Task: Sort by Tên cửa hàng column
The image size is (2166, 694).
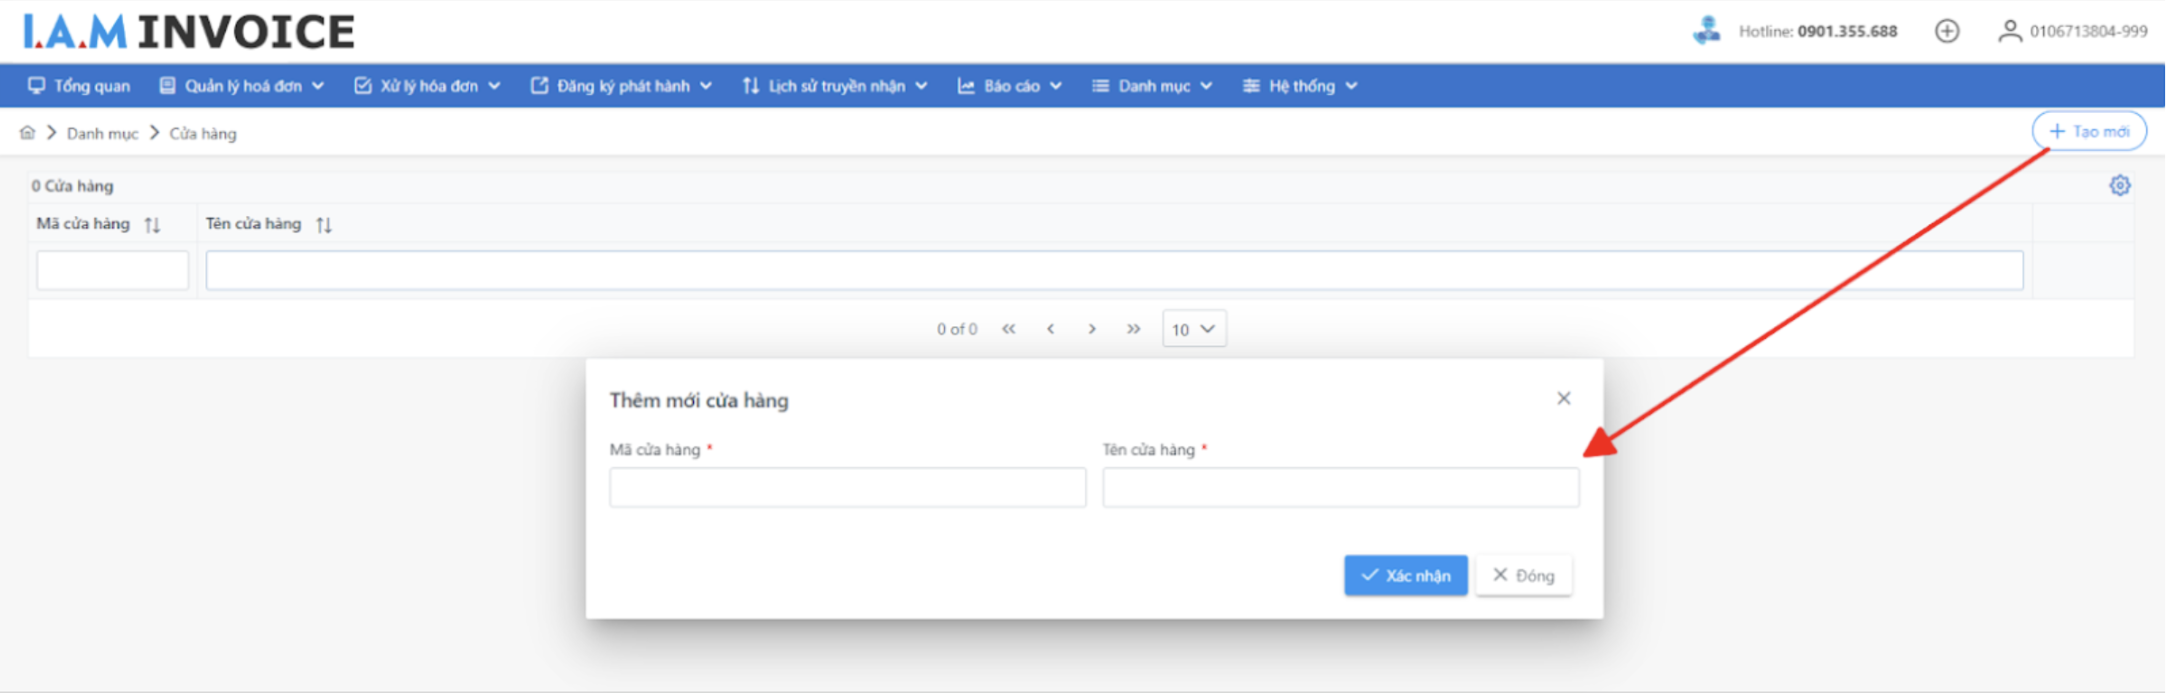Action: pos(324,225)
